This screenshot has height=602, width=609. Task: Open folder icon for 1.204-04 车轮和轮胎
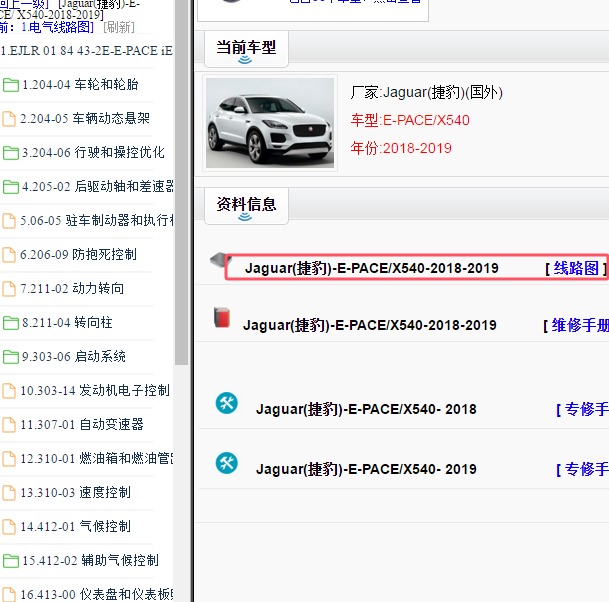coord(10,85)
